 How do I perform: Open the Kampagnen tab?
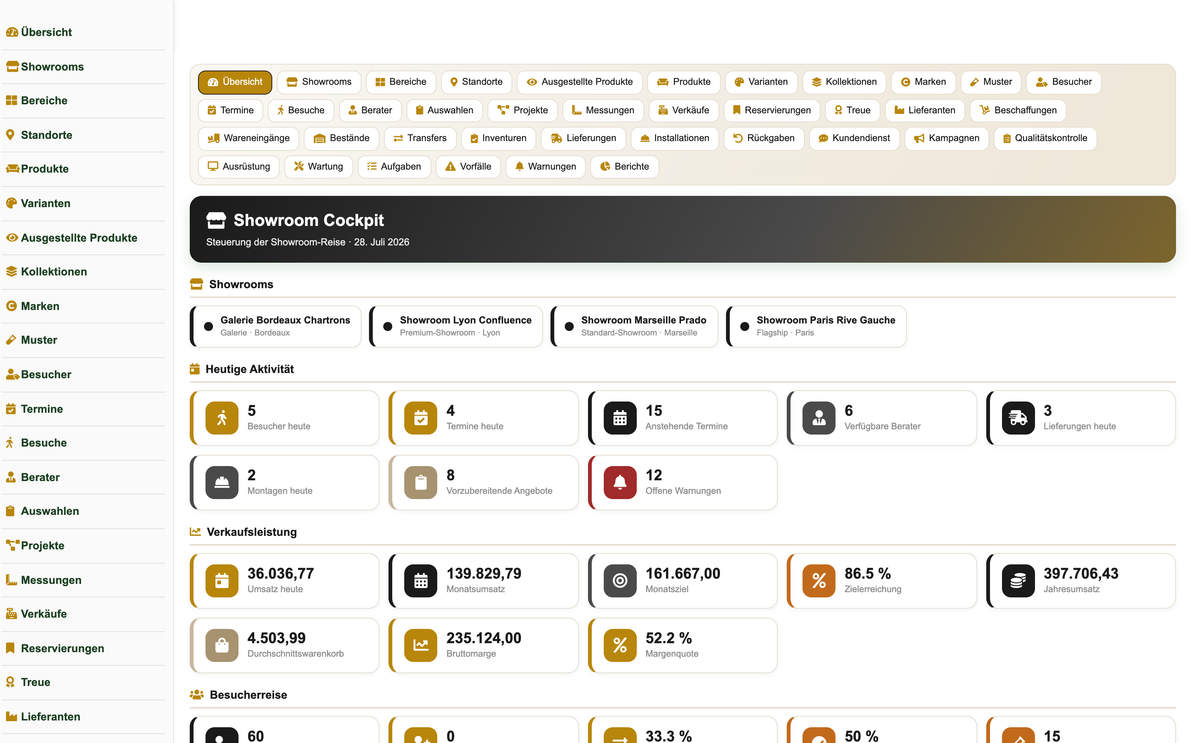(946, 138)
